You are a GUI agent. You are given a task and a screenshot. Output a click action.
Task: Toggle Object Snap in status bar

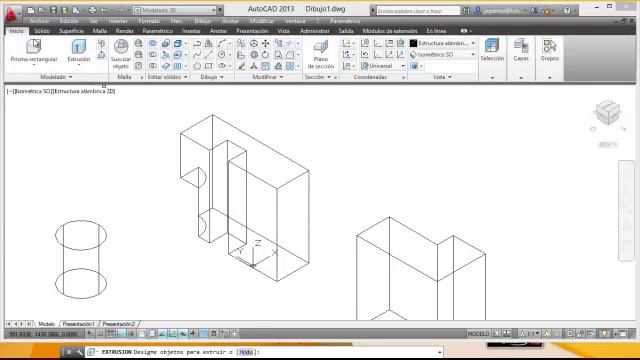[142, 334]
